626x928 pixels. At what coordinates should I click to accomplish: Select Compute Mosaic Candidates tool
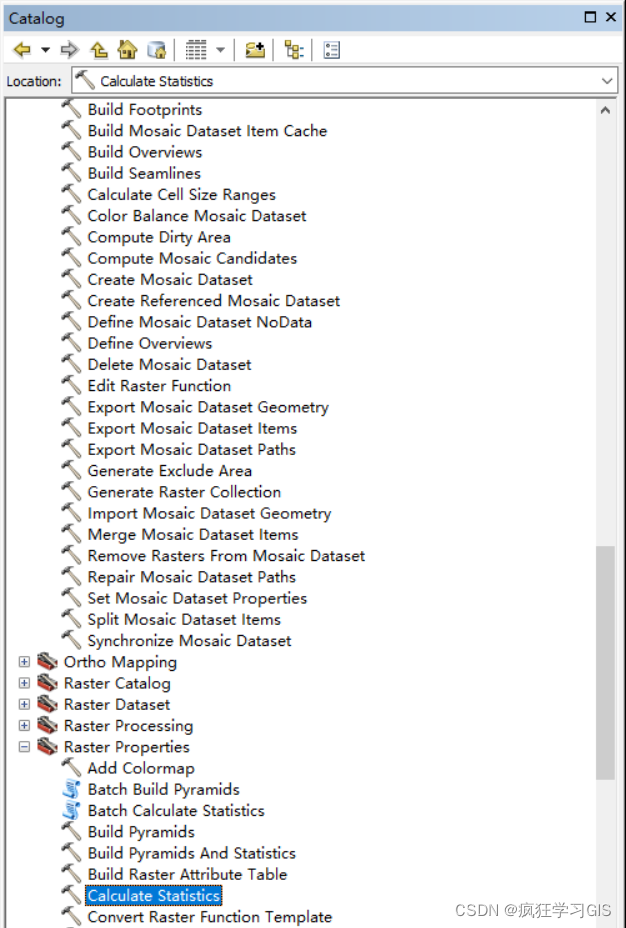tap(192, 259)
